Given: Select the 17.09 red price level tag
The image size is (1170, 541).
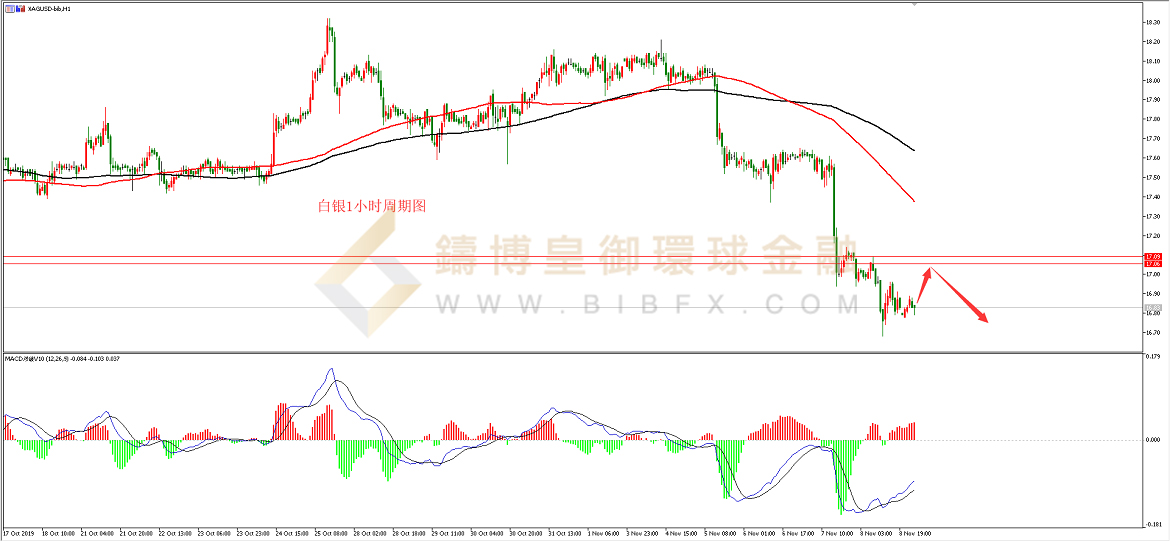Looking at the screenshot, I should [1151, 257].
